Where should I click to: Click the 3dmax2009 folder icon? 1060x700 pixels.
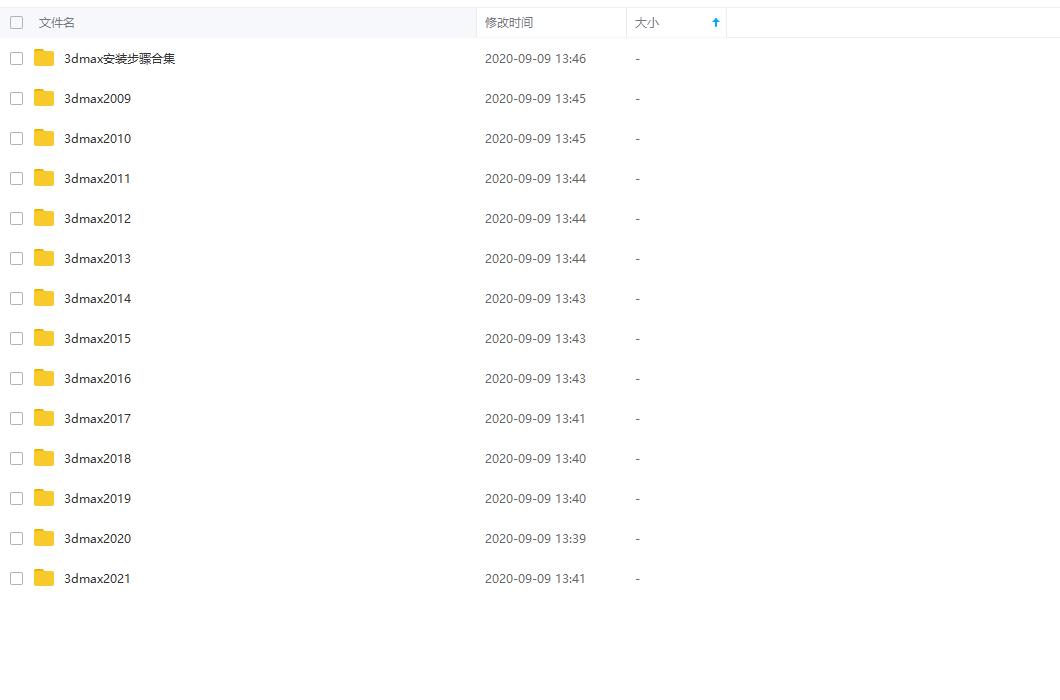[x=44, y=98]
